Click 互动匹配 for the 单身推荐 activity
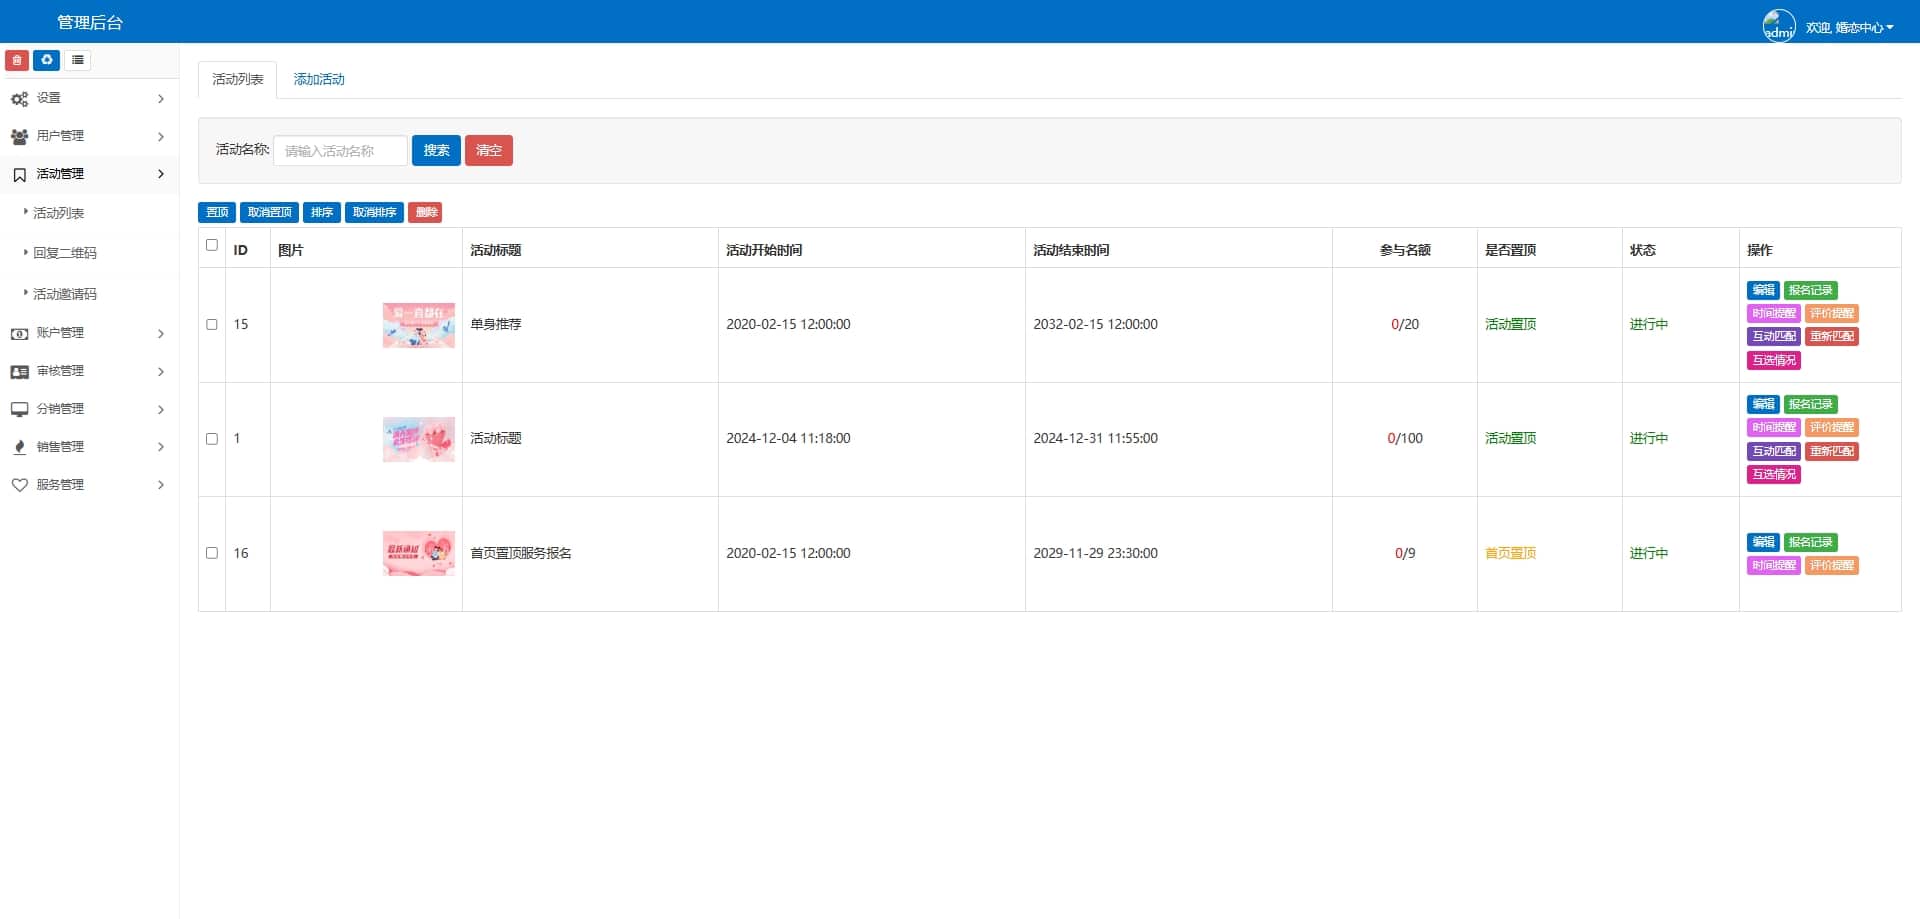1920x919 pixels. (x=1774, y=336)
